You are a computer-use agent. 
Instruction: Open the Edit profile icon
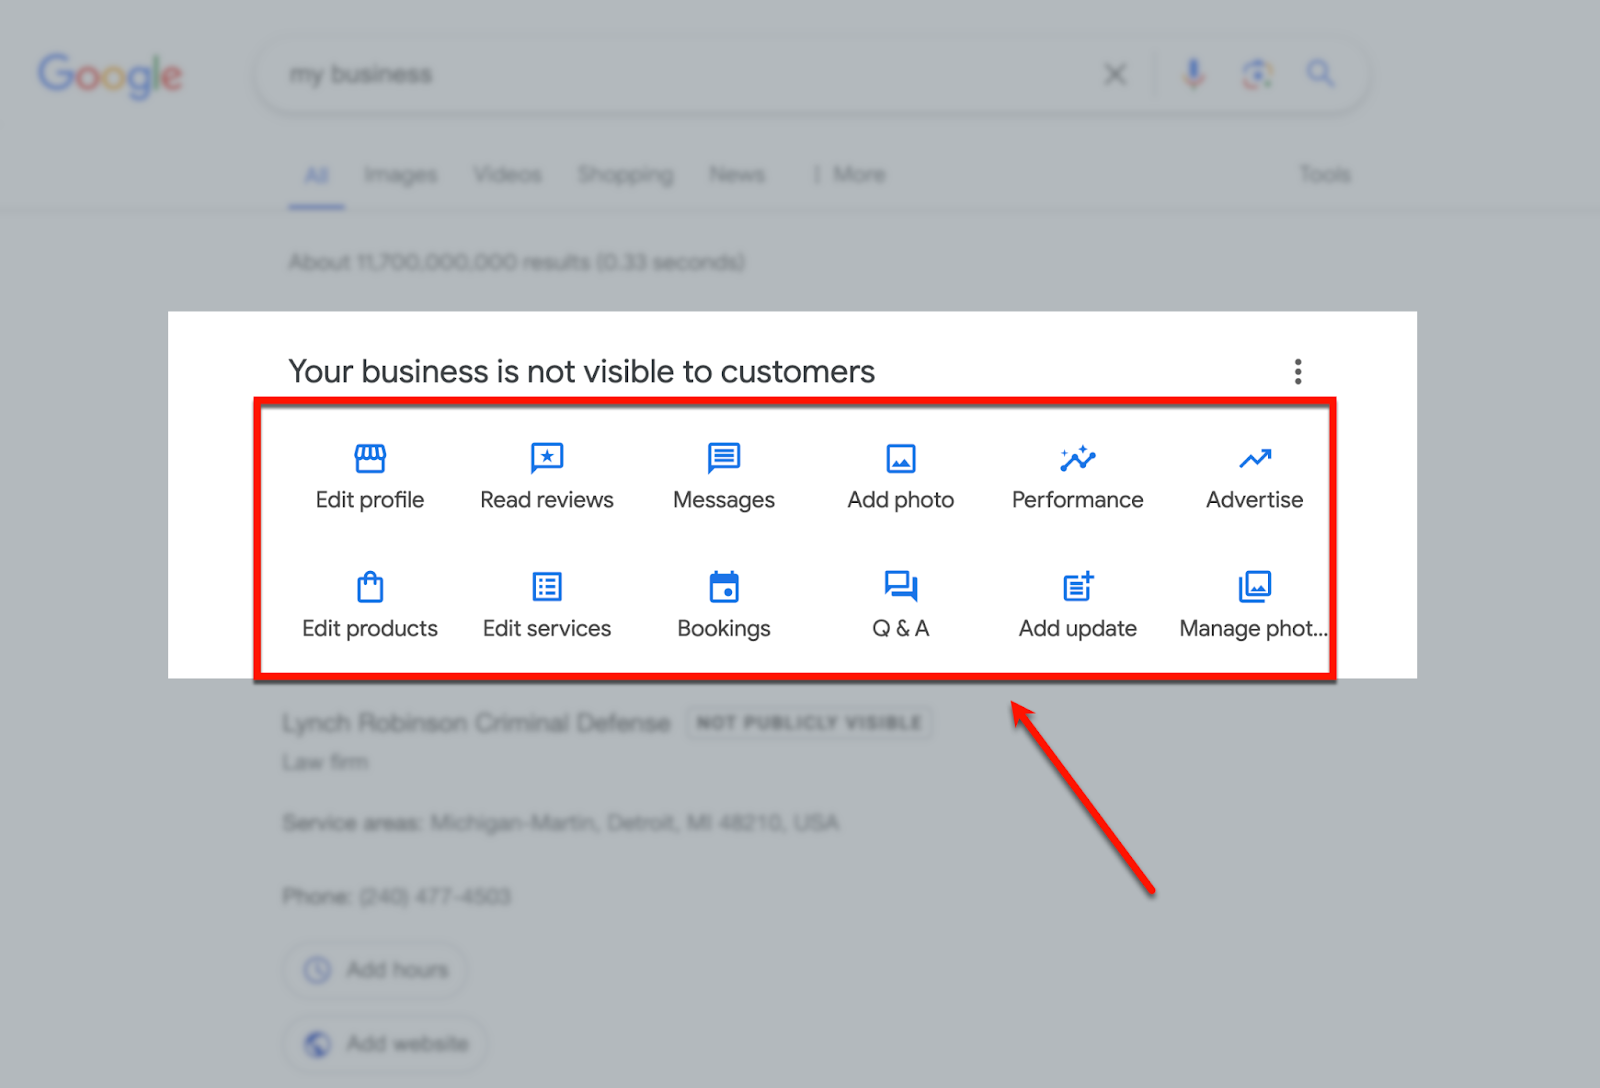coord(369,459)
